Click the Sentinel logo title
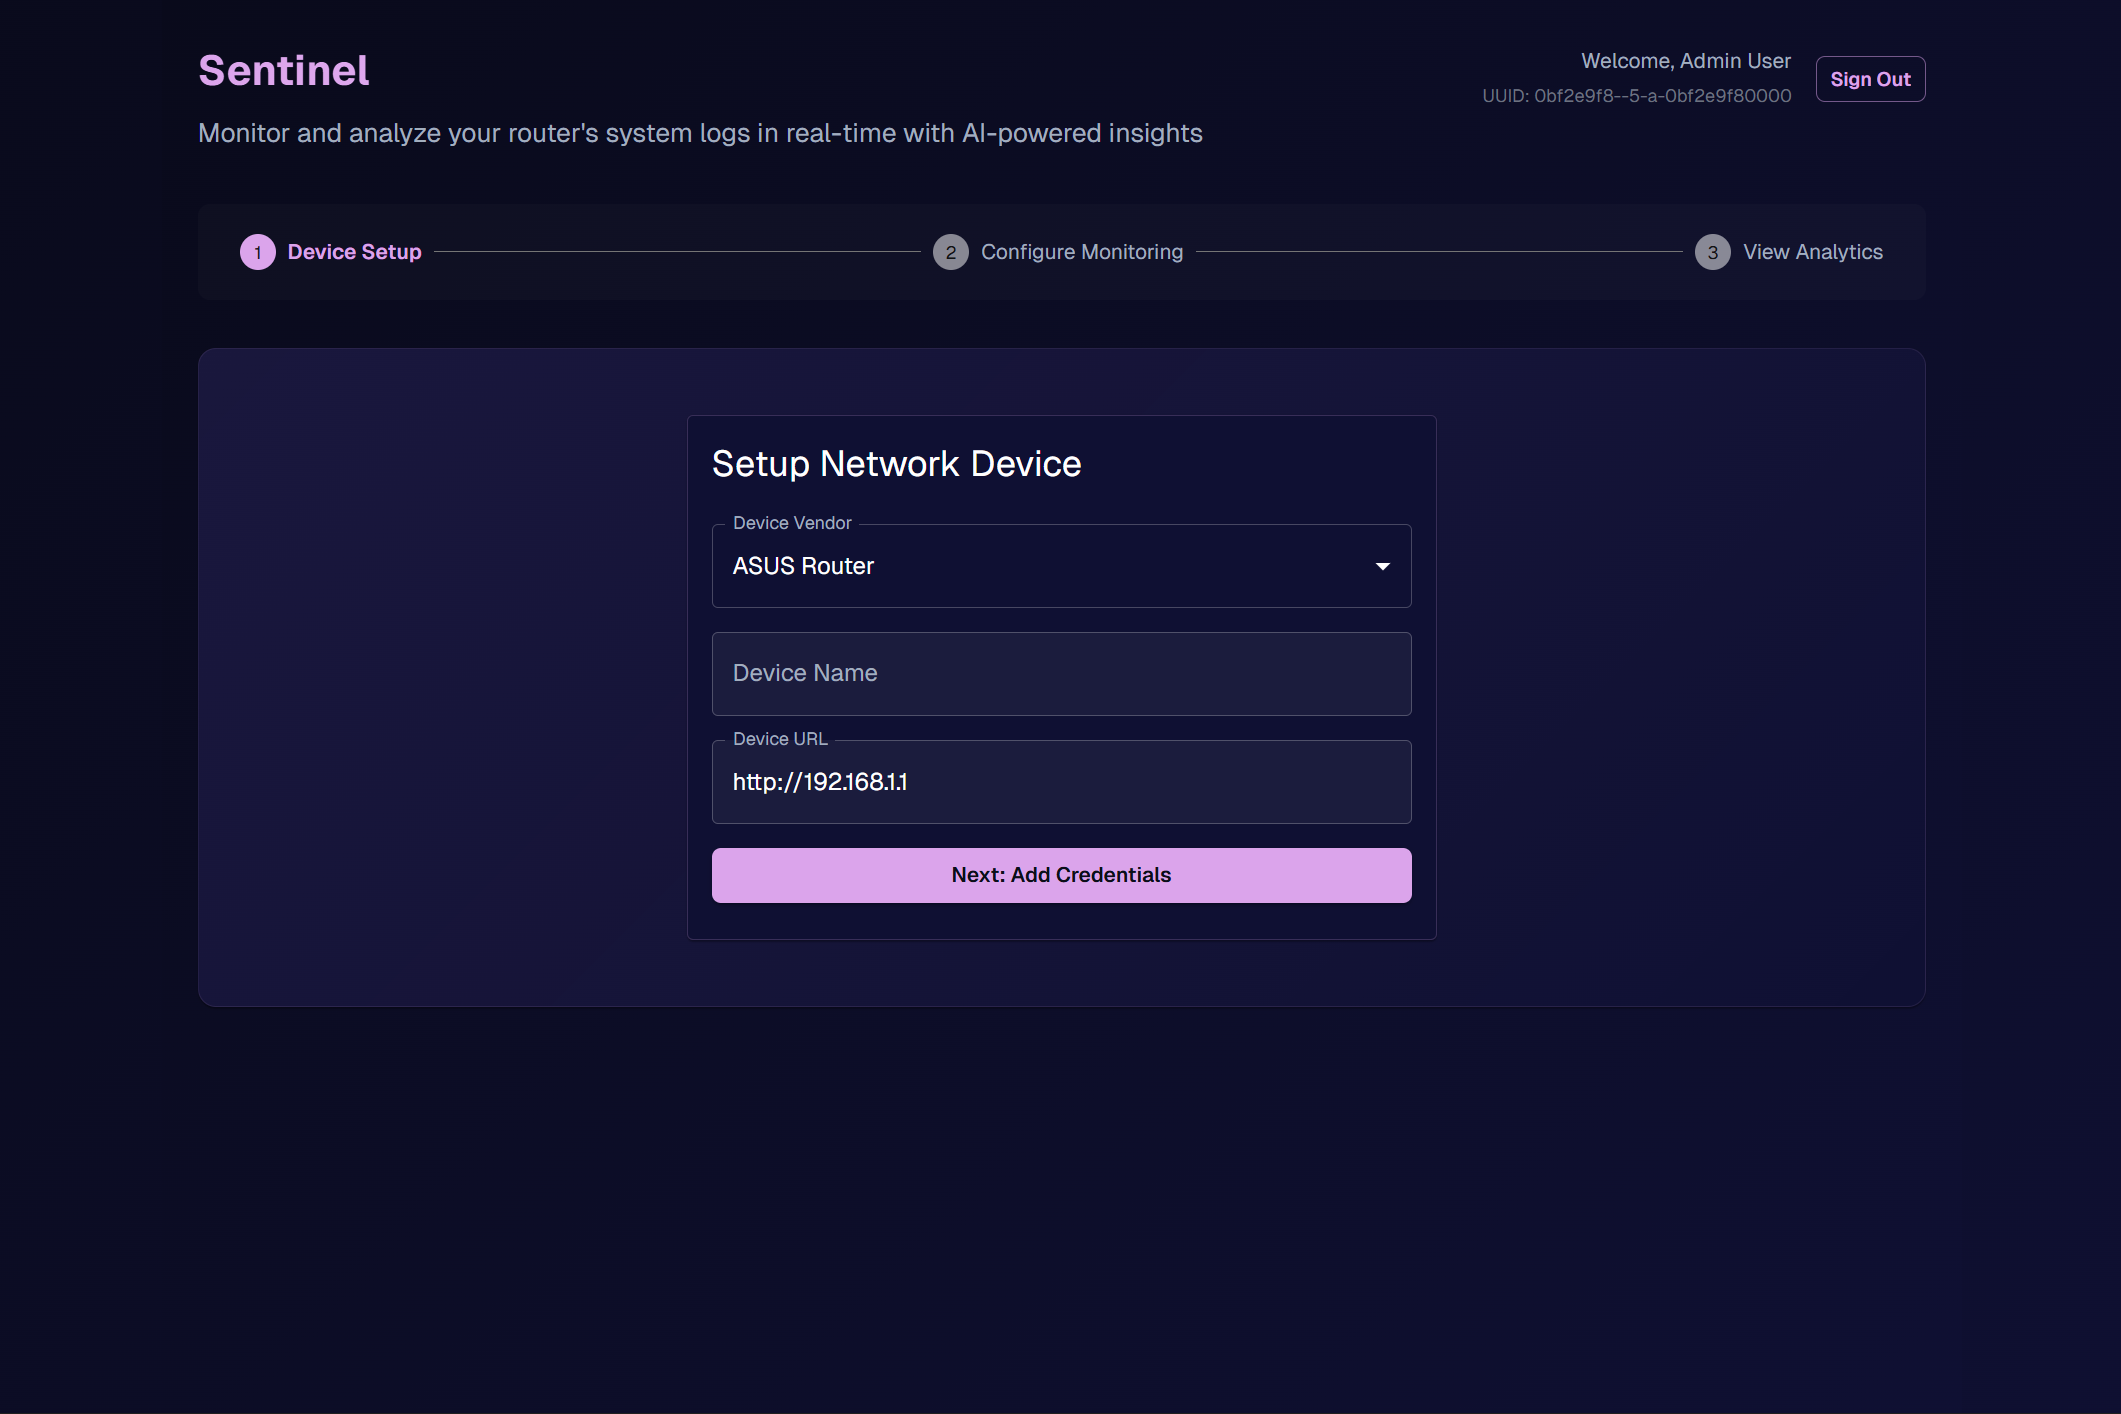The height and width of the screenshot is (1414, 2121). (284, 71)
